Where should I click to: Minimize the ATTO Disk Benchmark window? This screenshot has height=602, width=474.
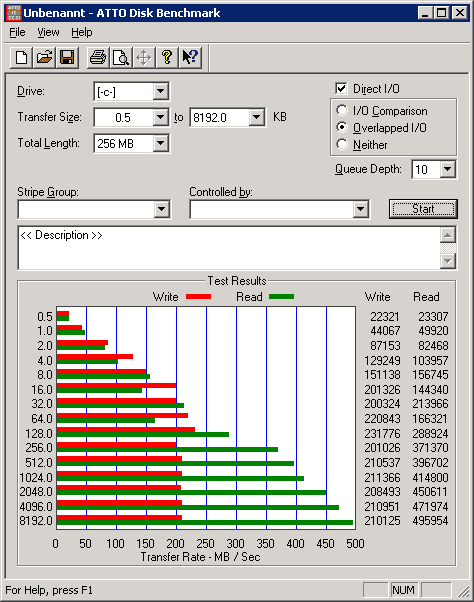pyautogui.click(x=425, y=13)
